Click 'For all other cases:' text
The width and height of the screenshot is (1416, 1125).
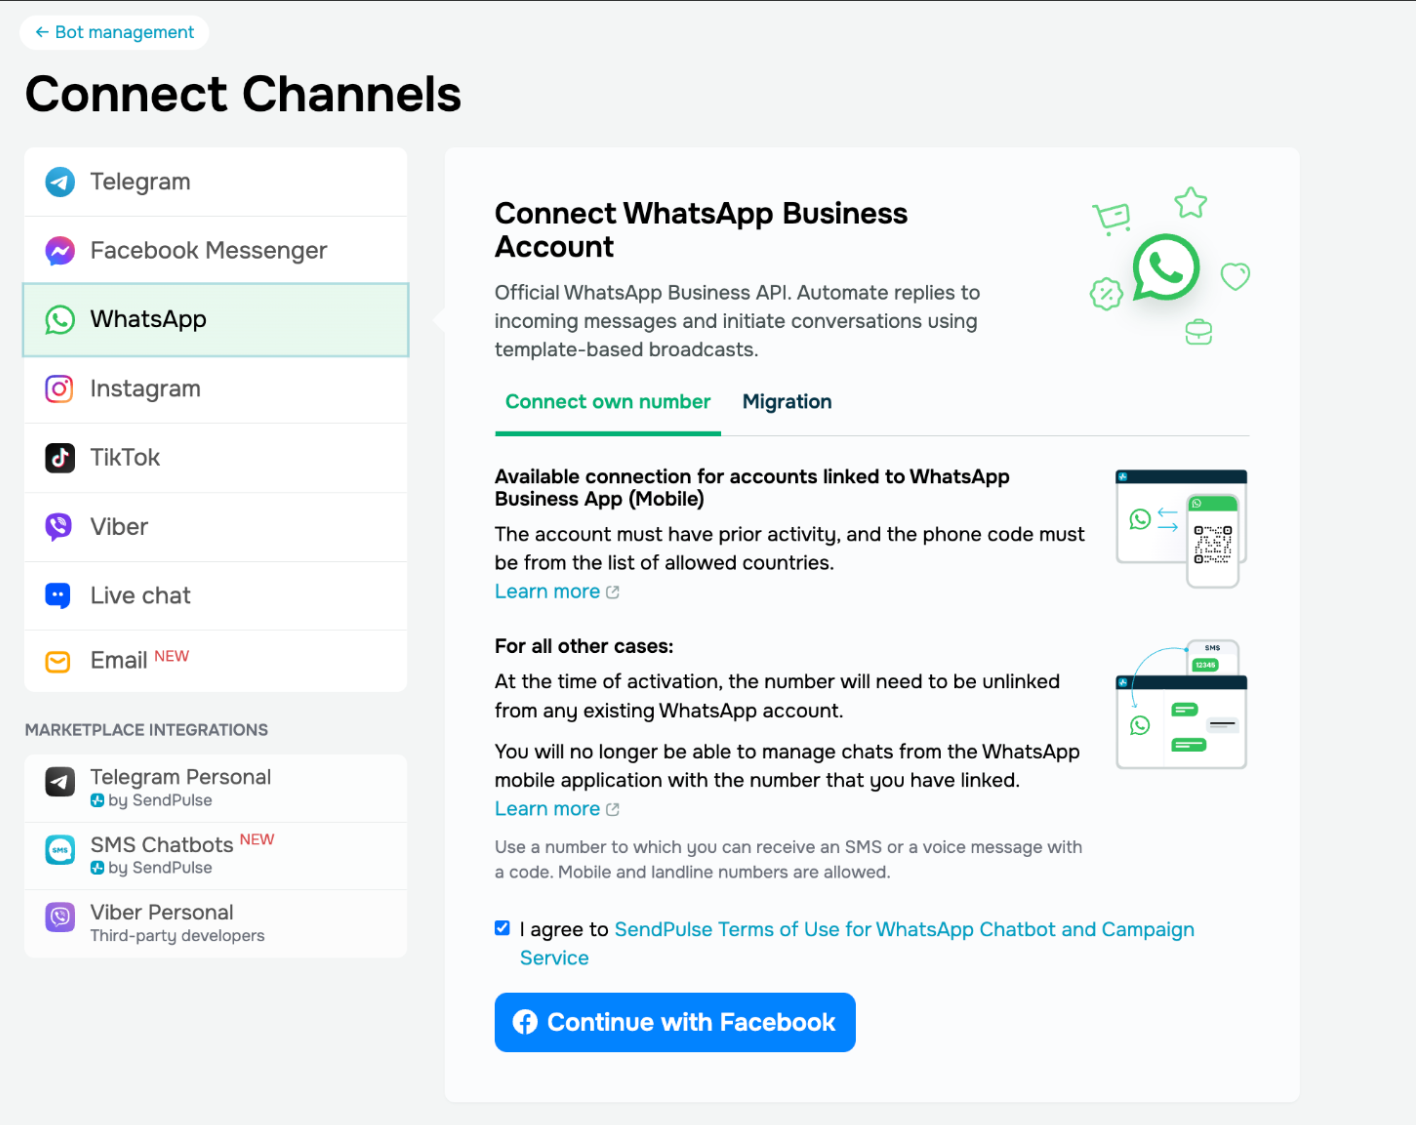click(x=584, y=646)
